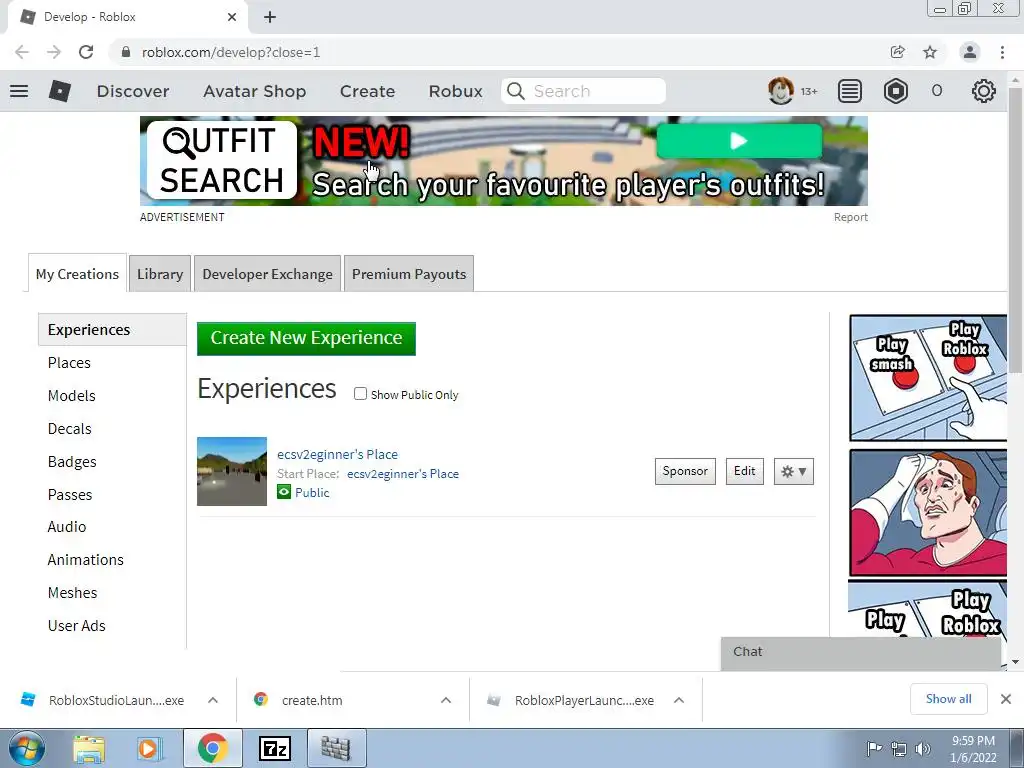Switch to the Library tab

[x=160, y=274]
